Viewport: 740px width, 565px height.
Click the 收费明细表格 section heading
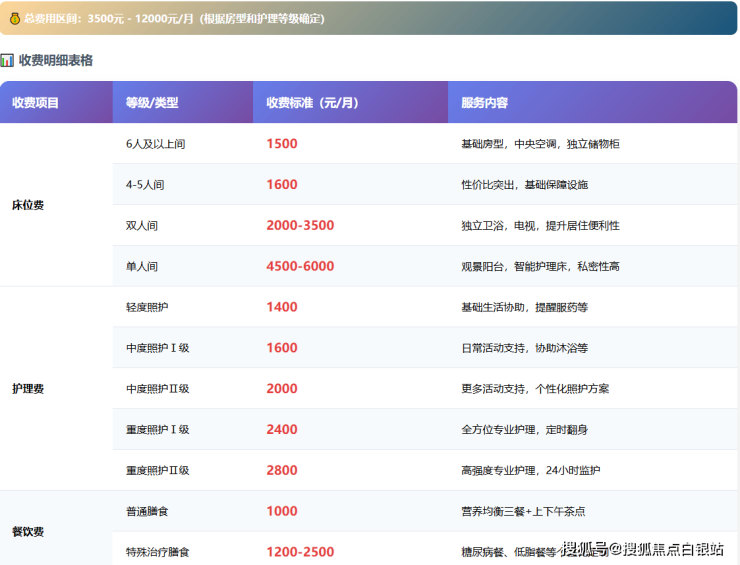tap(55, 60)
